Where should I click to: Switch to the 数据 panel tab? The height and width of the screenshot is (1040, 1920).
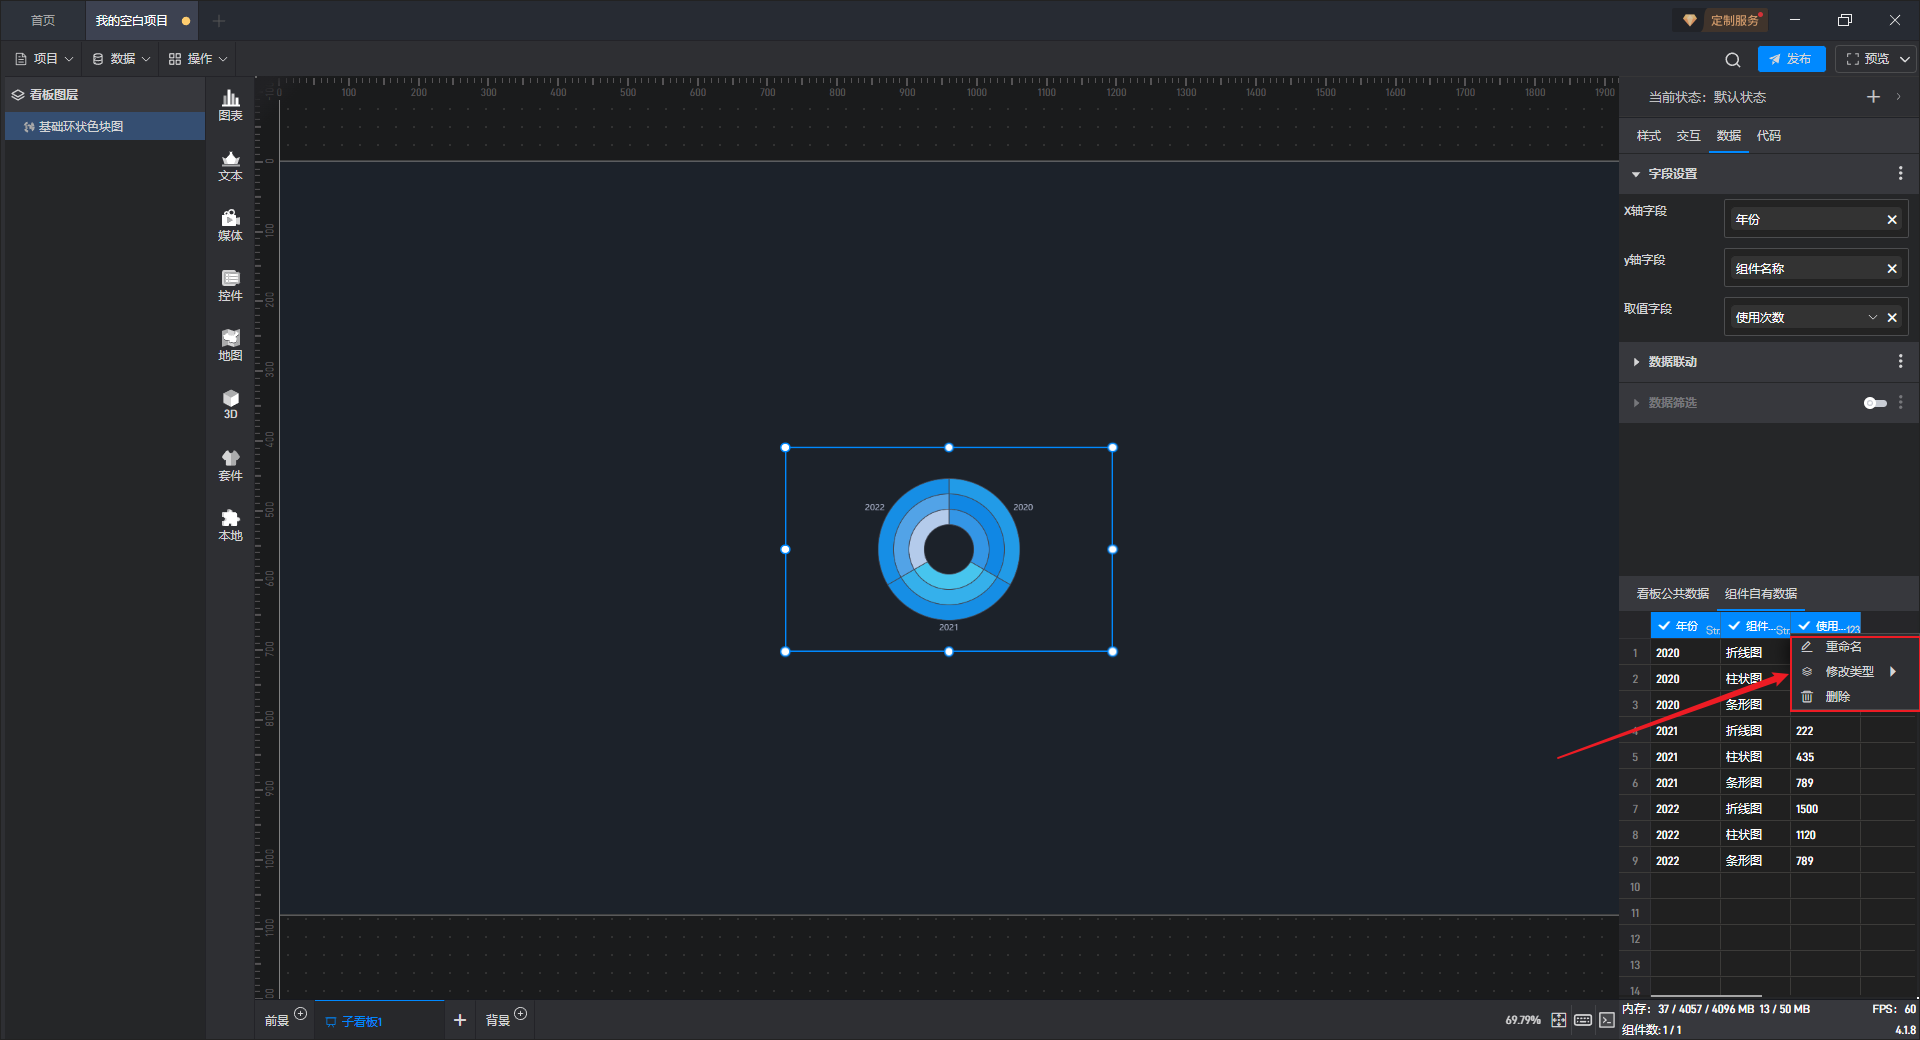pos(1728,136)
